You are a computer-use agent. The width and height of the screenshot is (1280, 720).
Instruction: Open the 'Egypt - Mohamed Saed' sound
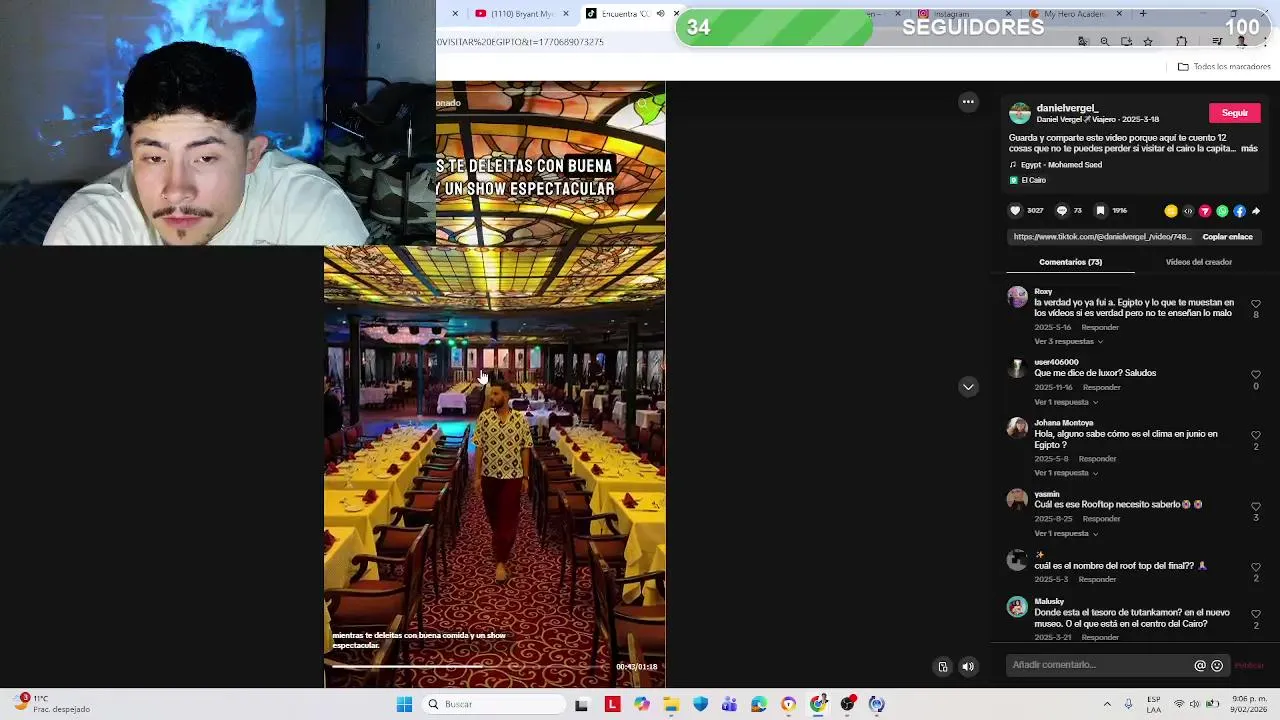pos(1061,165)
